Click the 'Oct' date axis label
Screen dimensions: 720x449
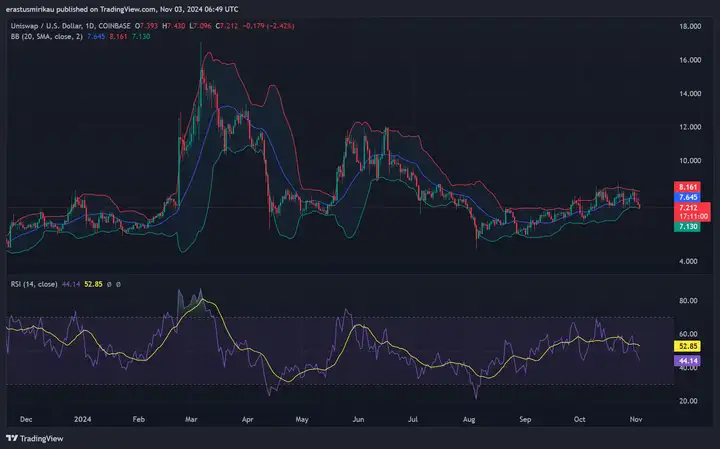579,419
